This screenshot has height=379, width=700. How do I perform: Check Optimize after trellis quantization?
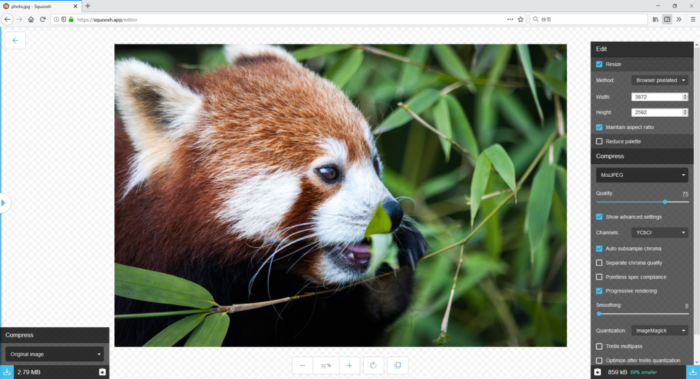pos(599,361)
